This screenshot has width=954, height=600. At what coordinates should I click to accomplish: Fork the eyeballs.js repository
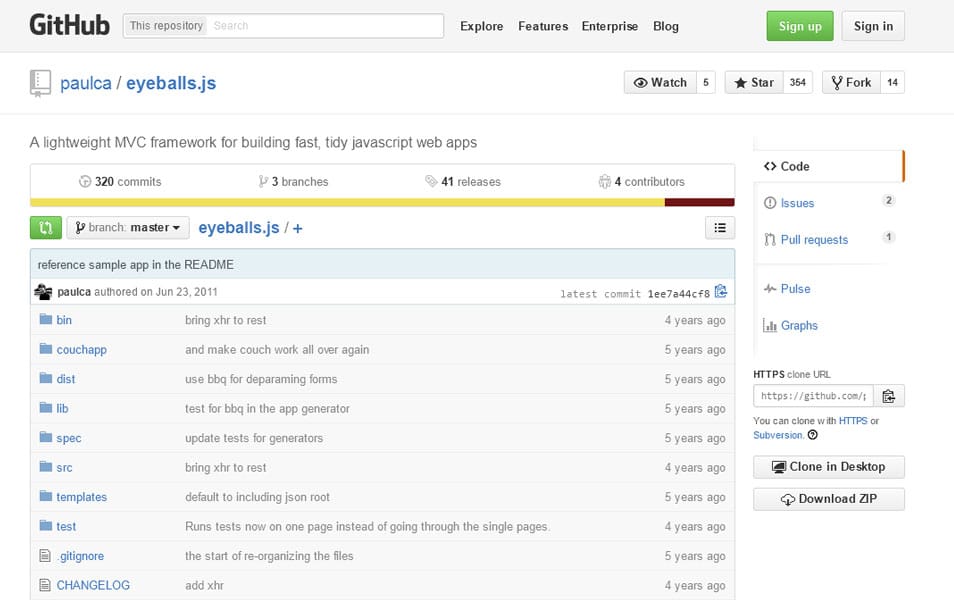[851, 82]
